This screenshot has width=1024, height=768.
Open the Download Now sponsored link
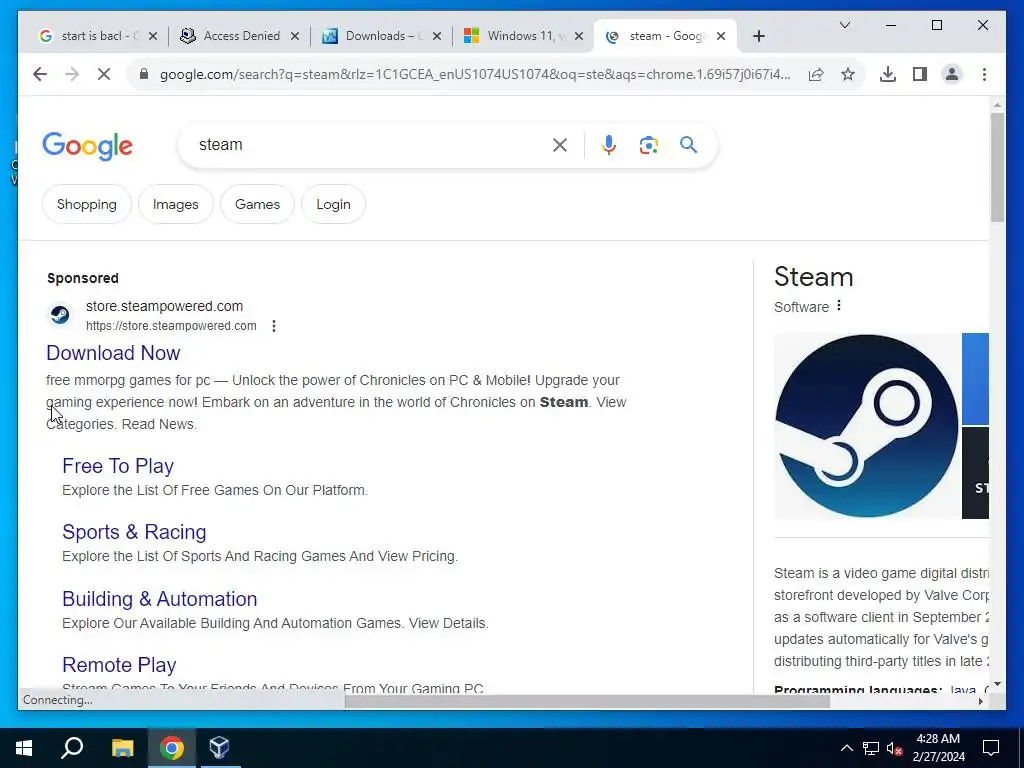tap(113, 353)
